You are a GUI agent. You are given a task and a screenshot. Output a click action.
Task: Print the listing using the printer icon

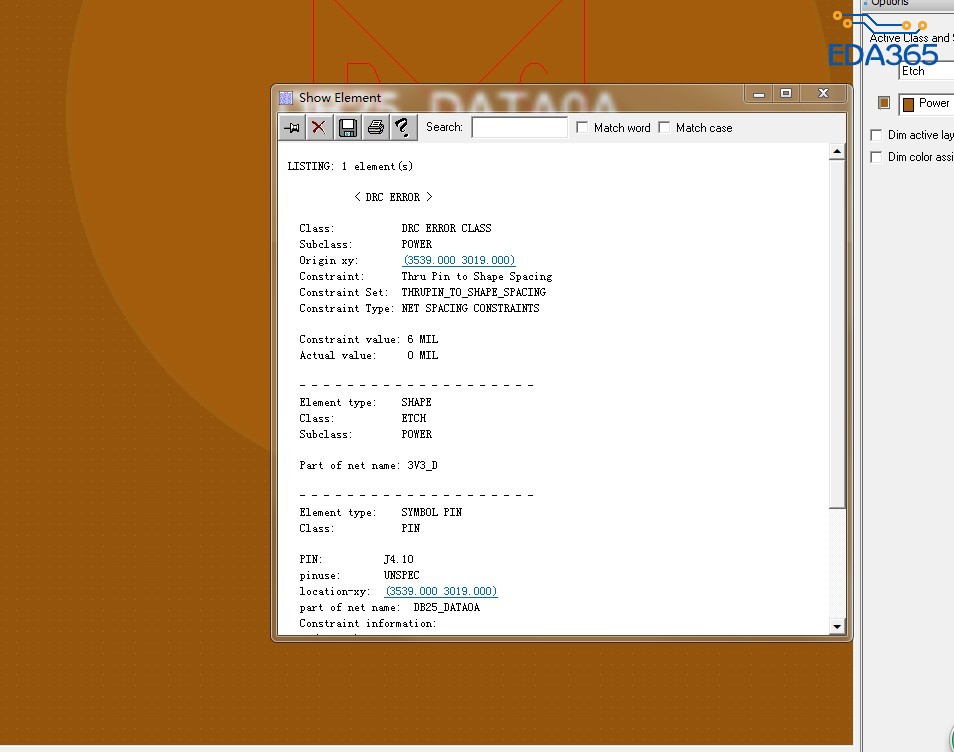tap(375, 127)
